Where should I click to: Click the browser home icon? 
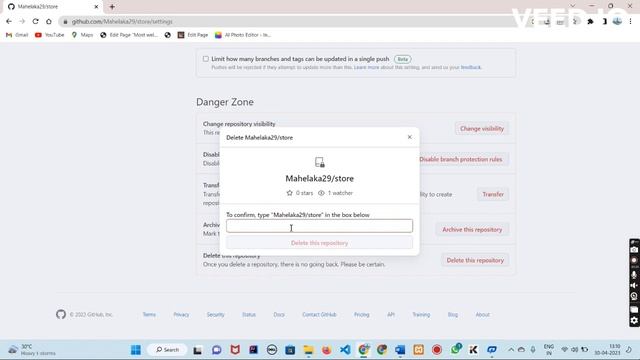tap(49, 21)
